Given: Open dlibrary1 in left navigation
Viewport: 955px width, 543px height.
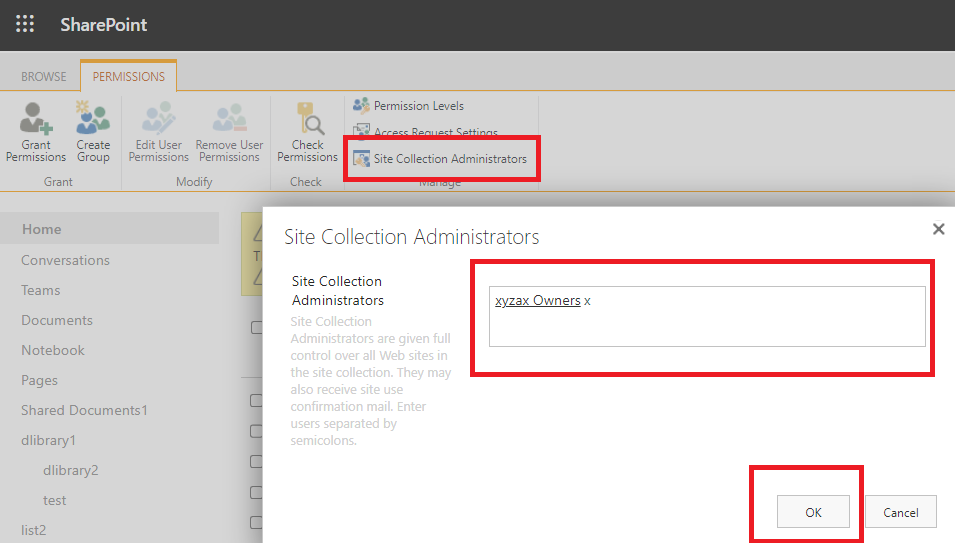Looking at the screenshot, I should [48, 440].
